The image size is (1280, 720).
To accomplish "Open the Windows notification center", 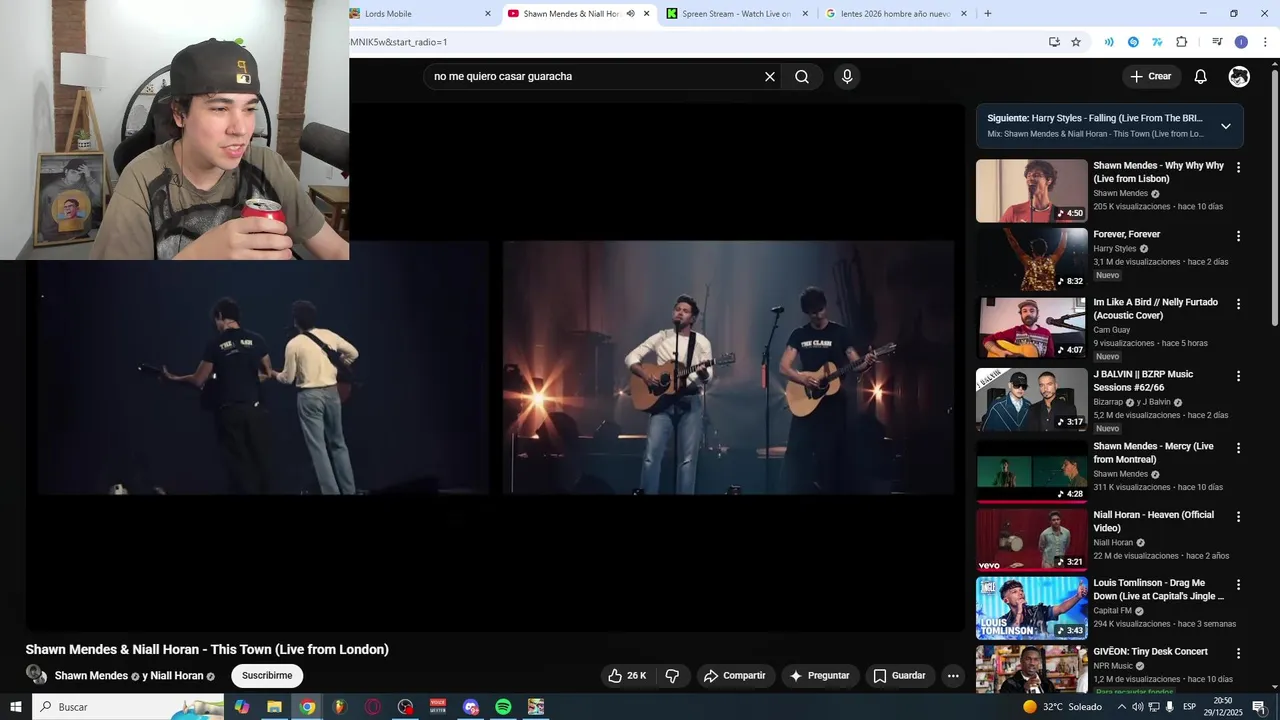I will [1259, 707].
